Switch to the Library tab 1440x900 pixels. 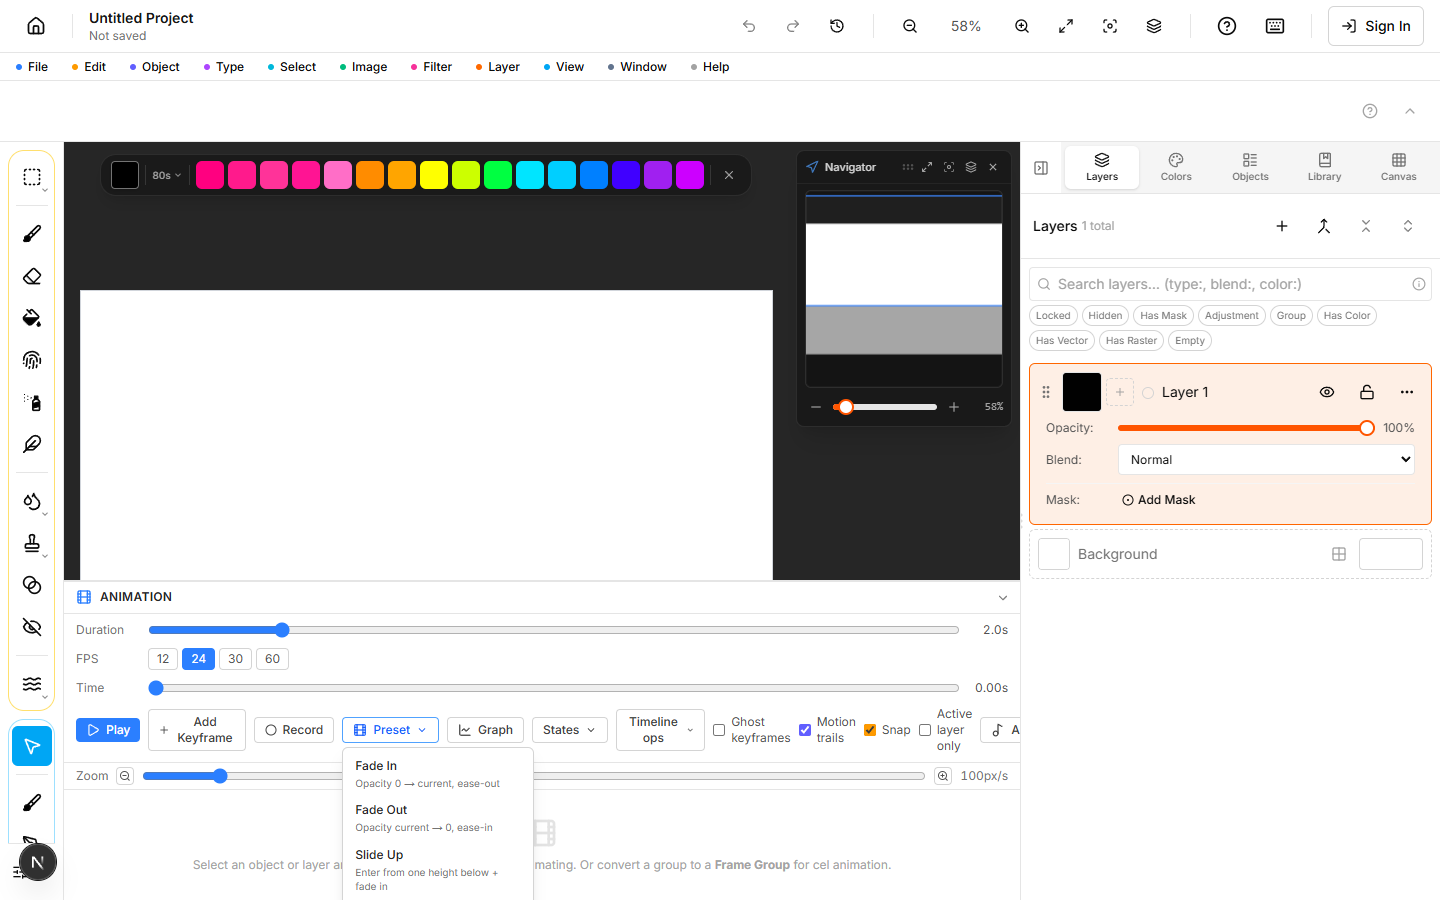[1324, 167]
